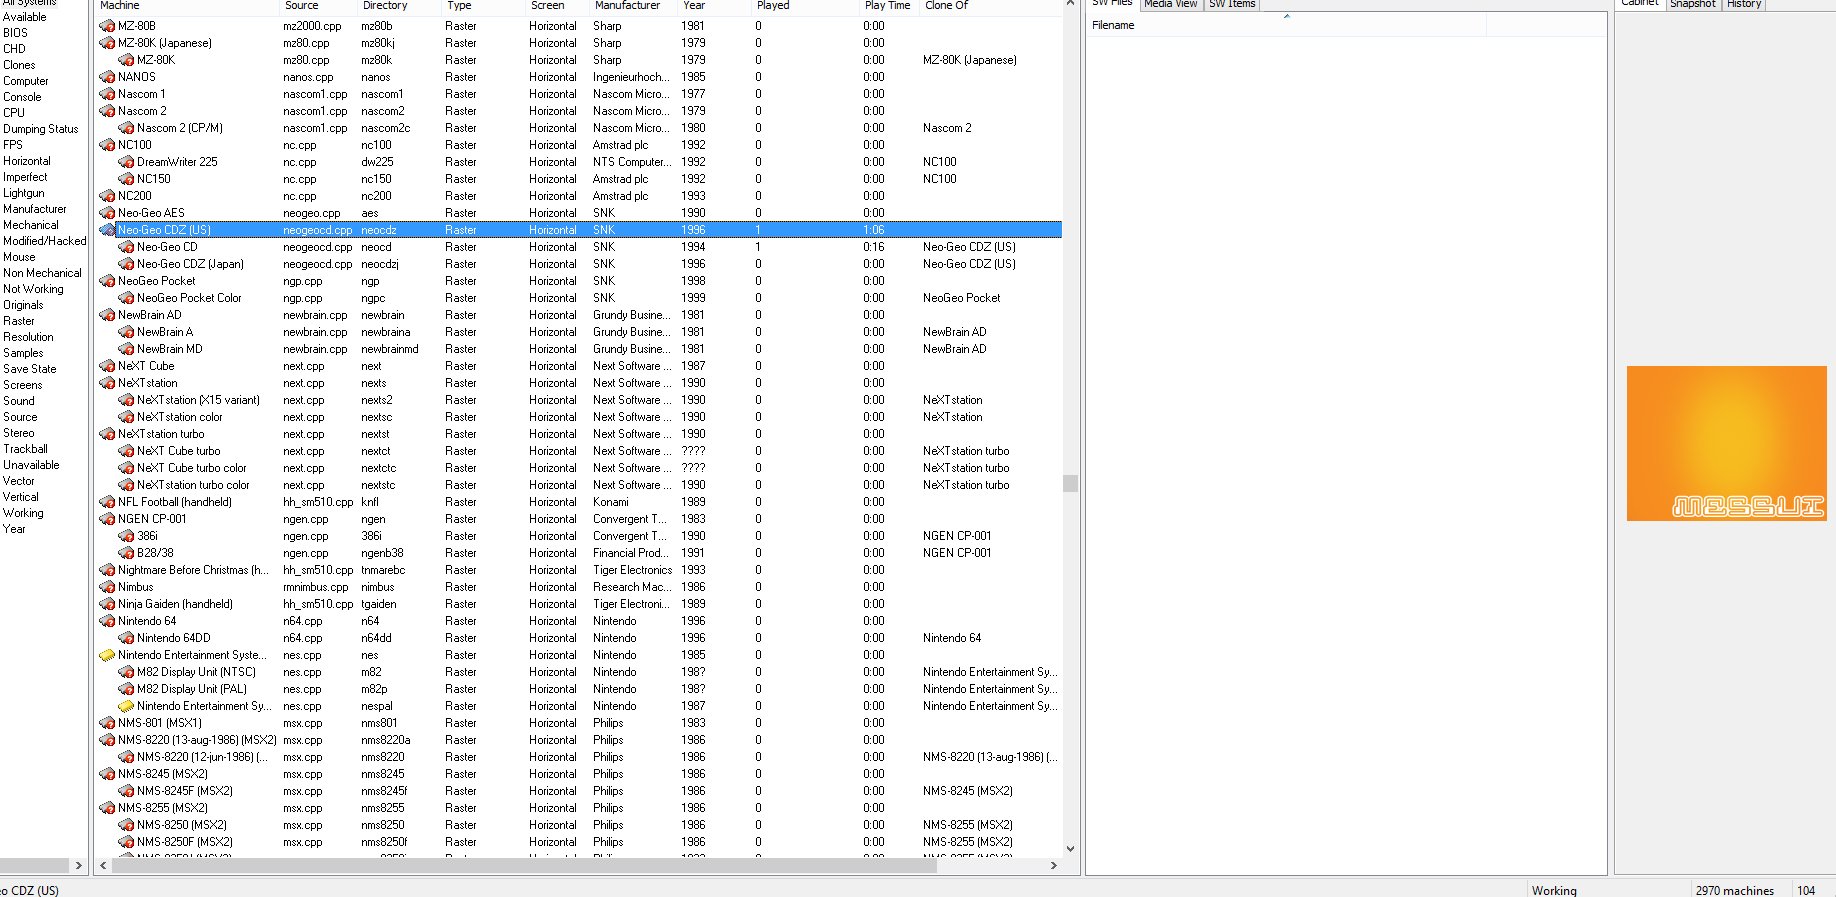Click the NMS-801 (MSX1) machine icon
This screenshot has height=897, width=1836.
click(x=107, y=723)
